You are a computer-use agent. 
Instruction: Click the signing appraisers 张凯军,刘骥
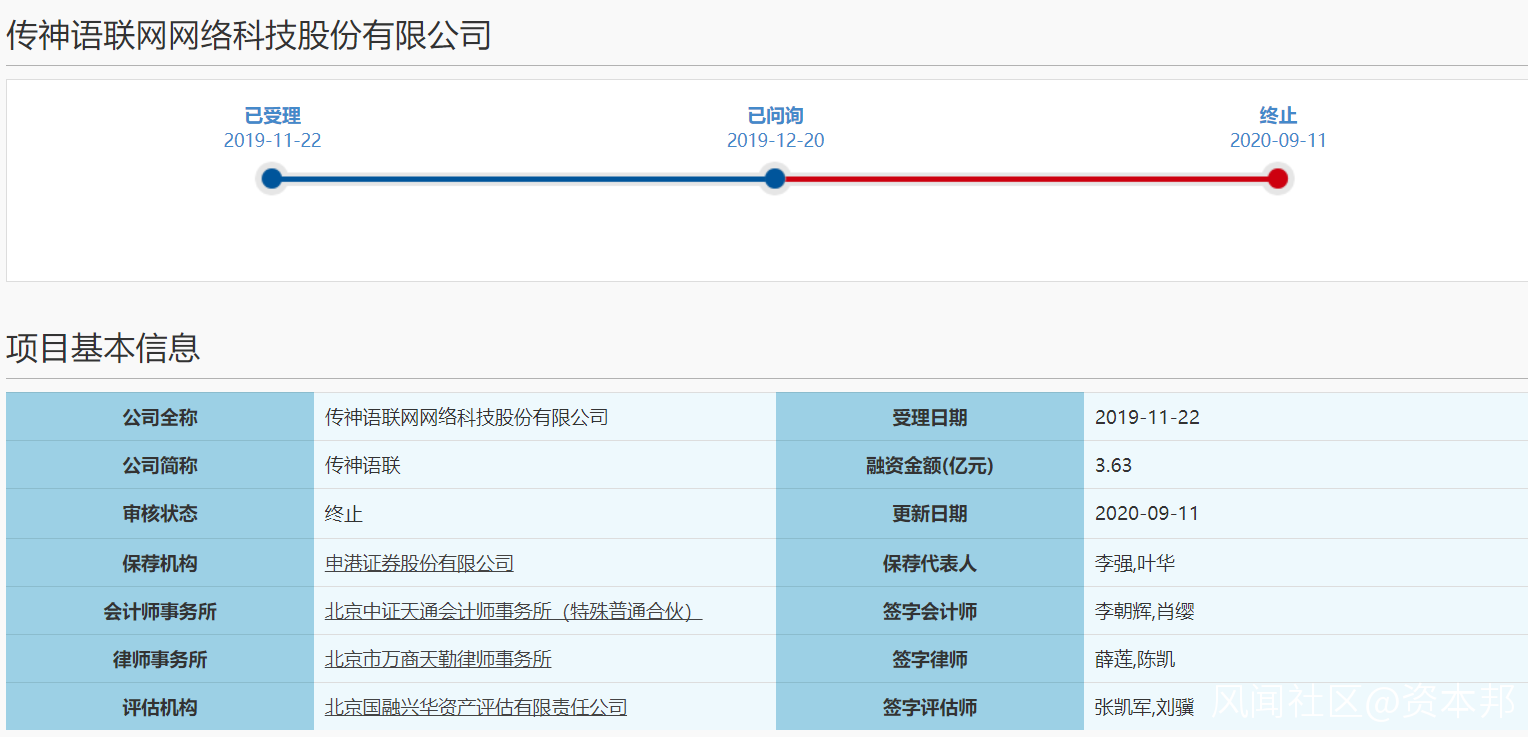click(1145, 707)
